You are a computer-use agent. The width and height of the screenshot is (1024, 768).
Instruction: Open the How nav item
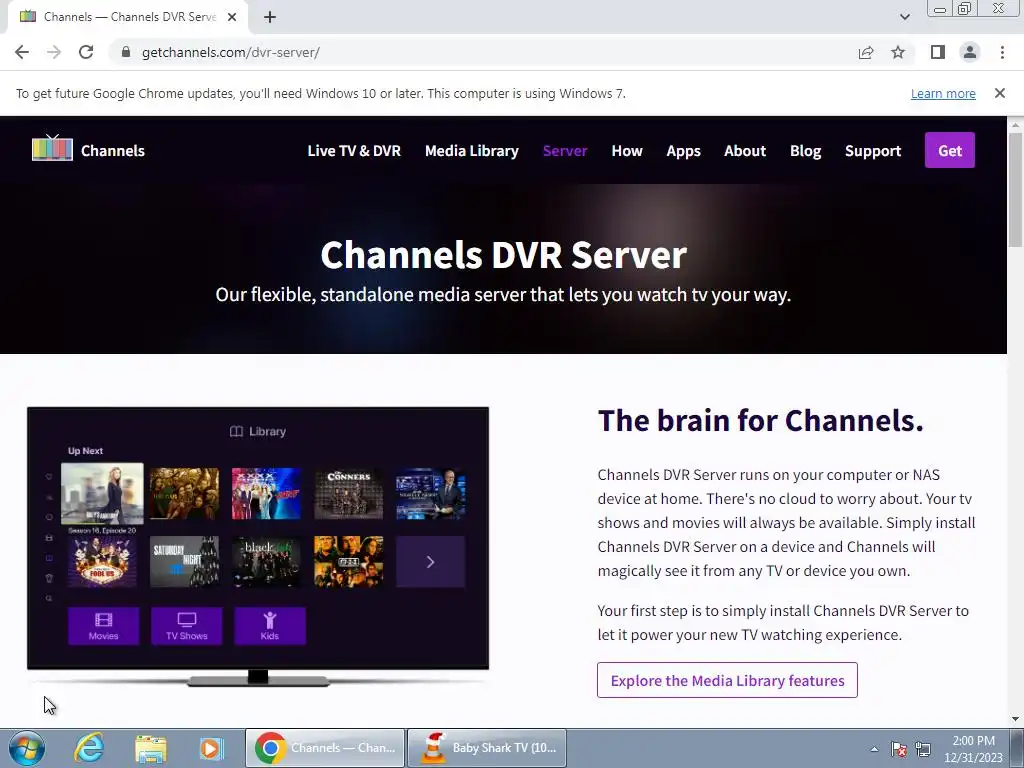627,151
